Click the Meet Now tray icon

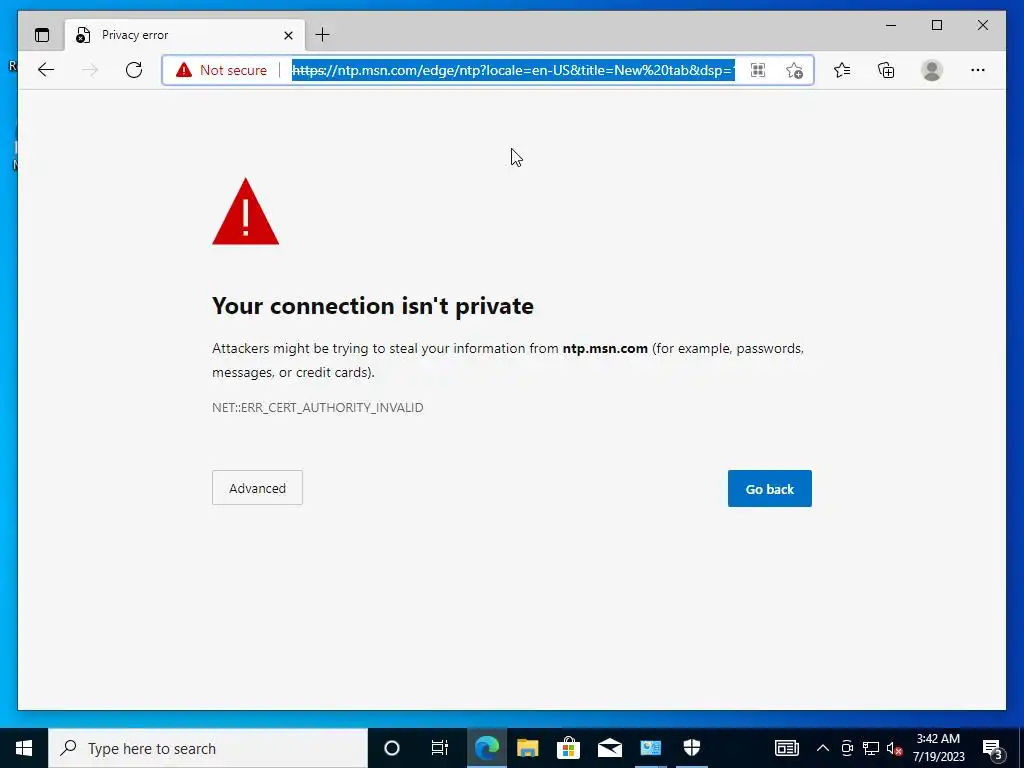847,748
